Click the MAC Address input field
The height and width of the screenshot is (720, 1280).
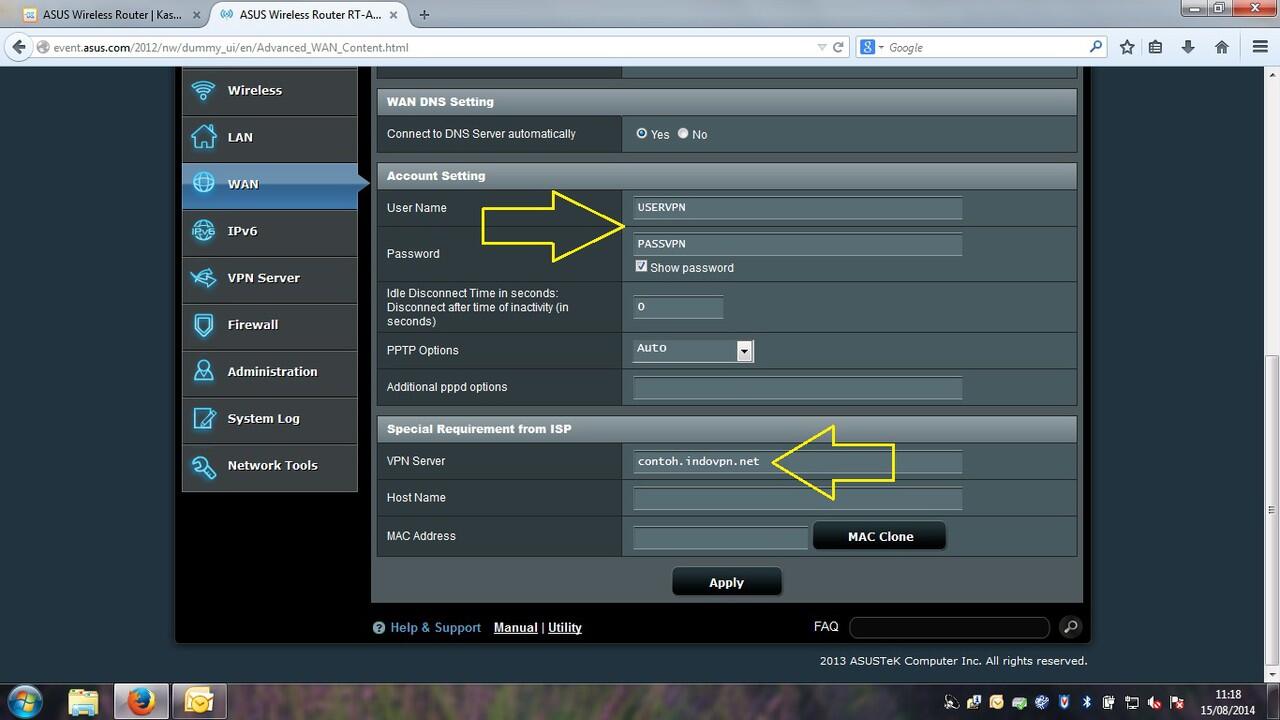(720, 537)
